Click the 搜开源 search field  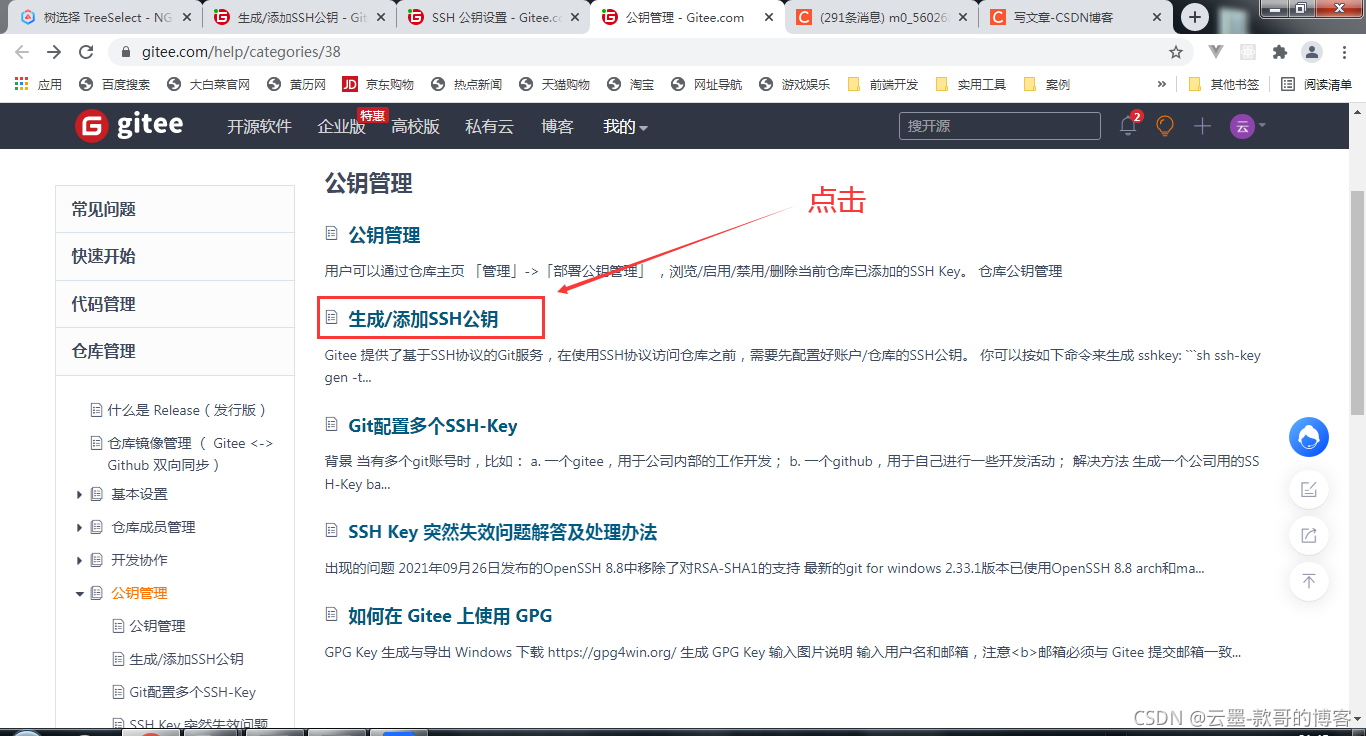pyautogui.click(x=1000, y=126)
